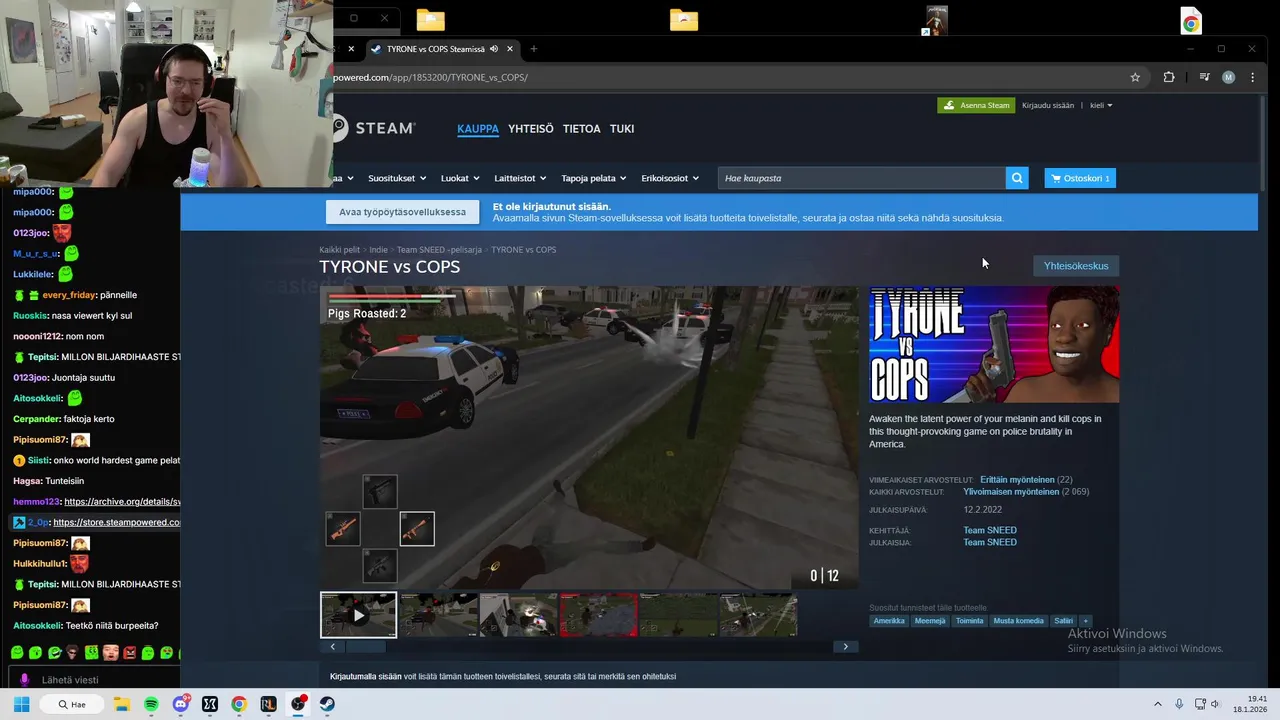Click the thumbnail strip scroll handle
This screenshot has width=1280, height=720.
(x=365, y=647)
